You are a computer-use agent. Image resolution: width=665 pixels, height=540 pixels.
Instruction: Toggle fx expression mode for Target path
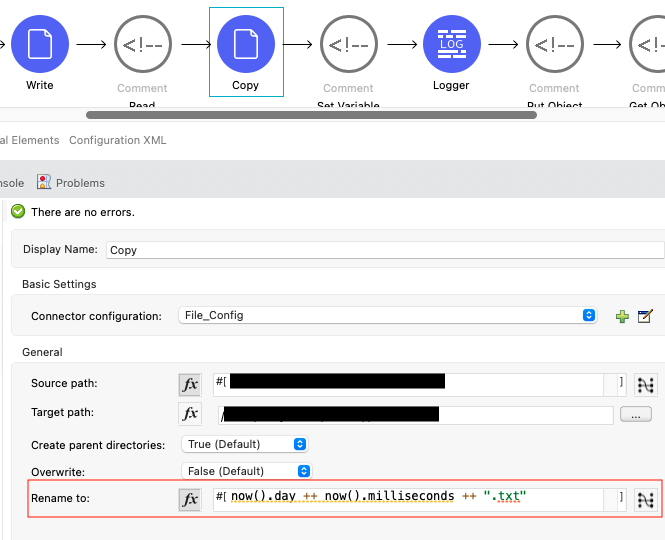[x=190, y=414]
